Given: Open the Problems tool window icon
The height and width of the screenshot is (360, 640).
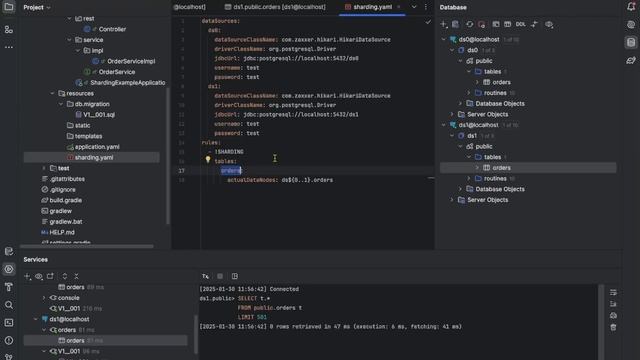Looking at the screenshot, I should pos(9,340).
